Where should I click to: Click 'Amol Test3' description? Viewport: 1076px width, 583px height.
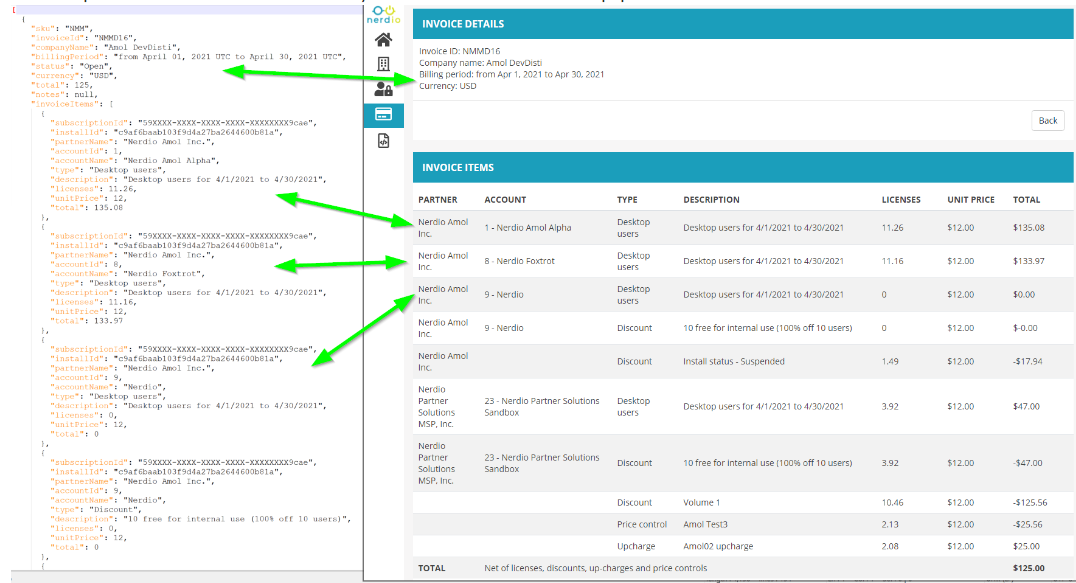(x=705, y=525)
